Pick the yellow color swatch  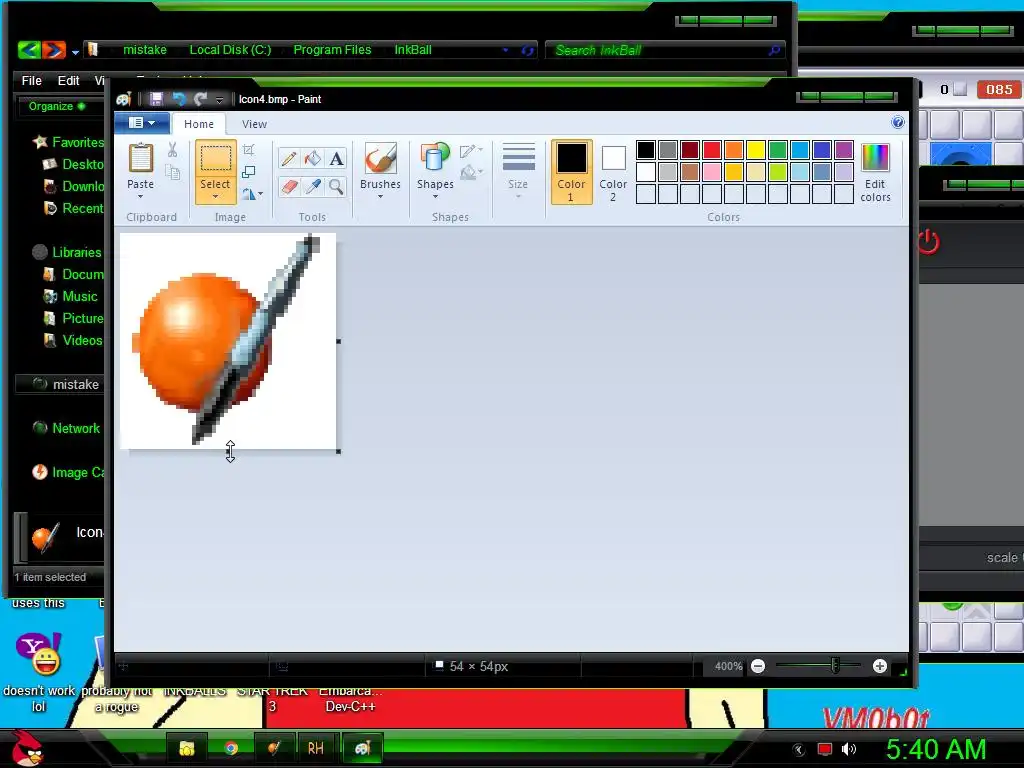pos(756,150)
